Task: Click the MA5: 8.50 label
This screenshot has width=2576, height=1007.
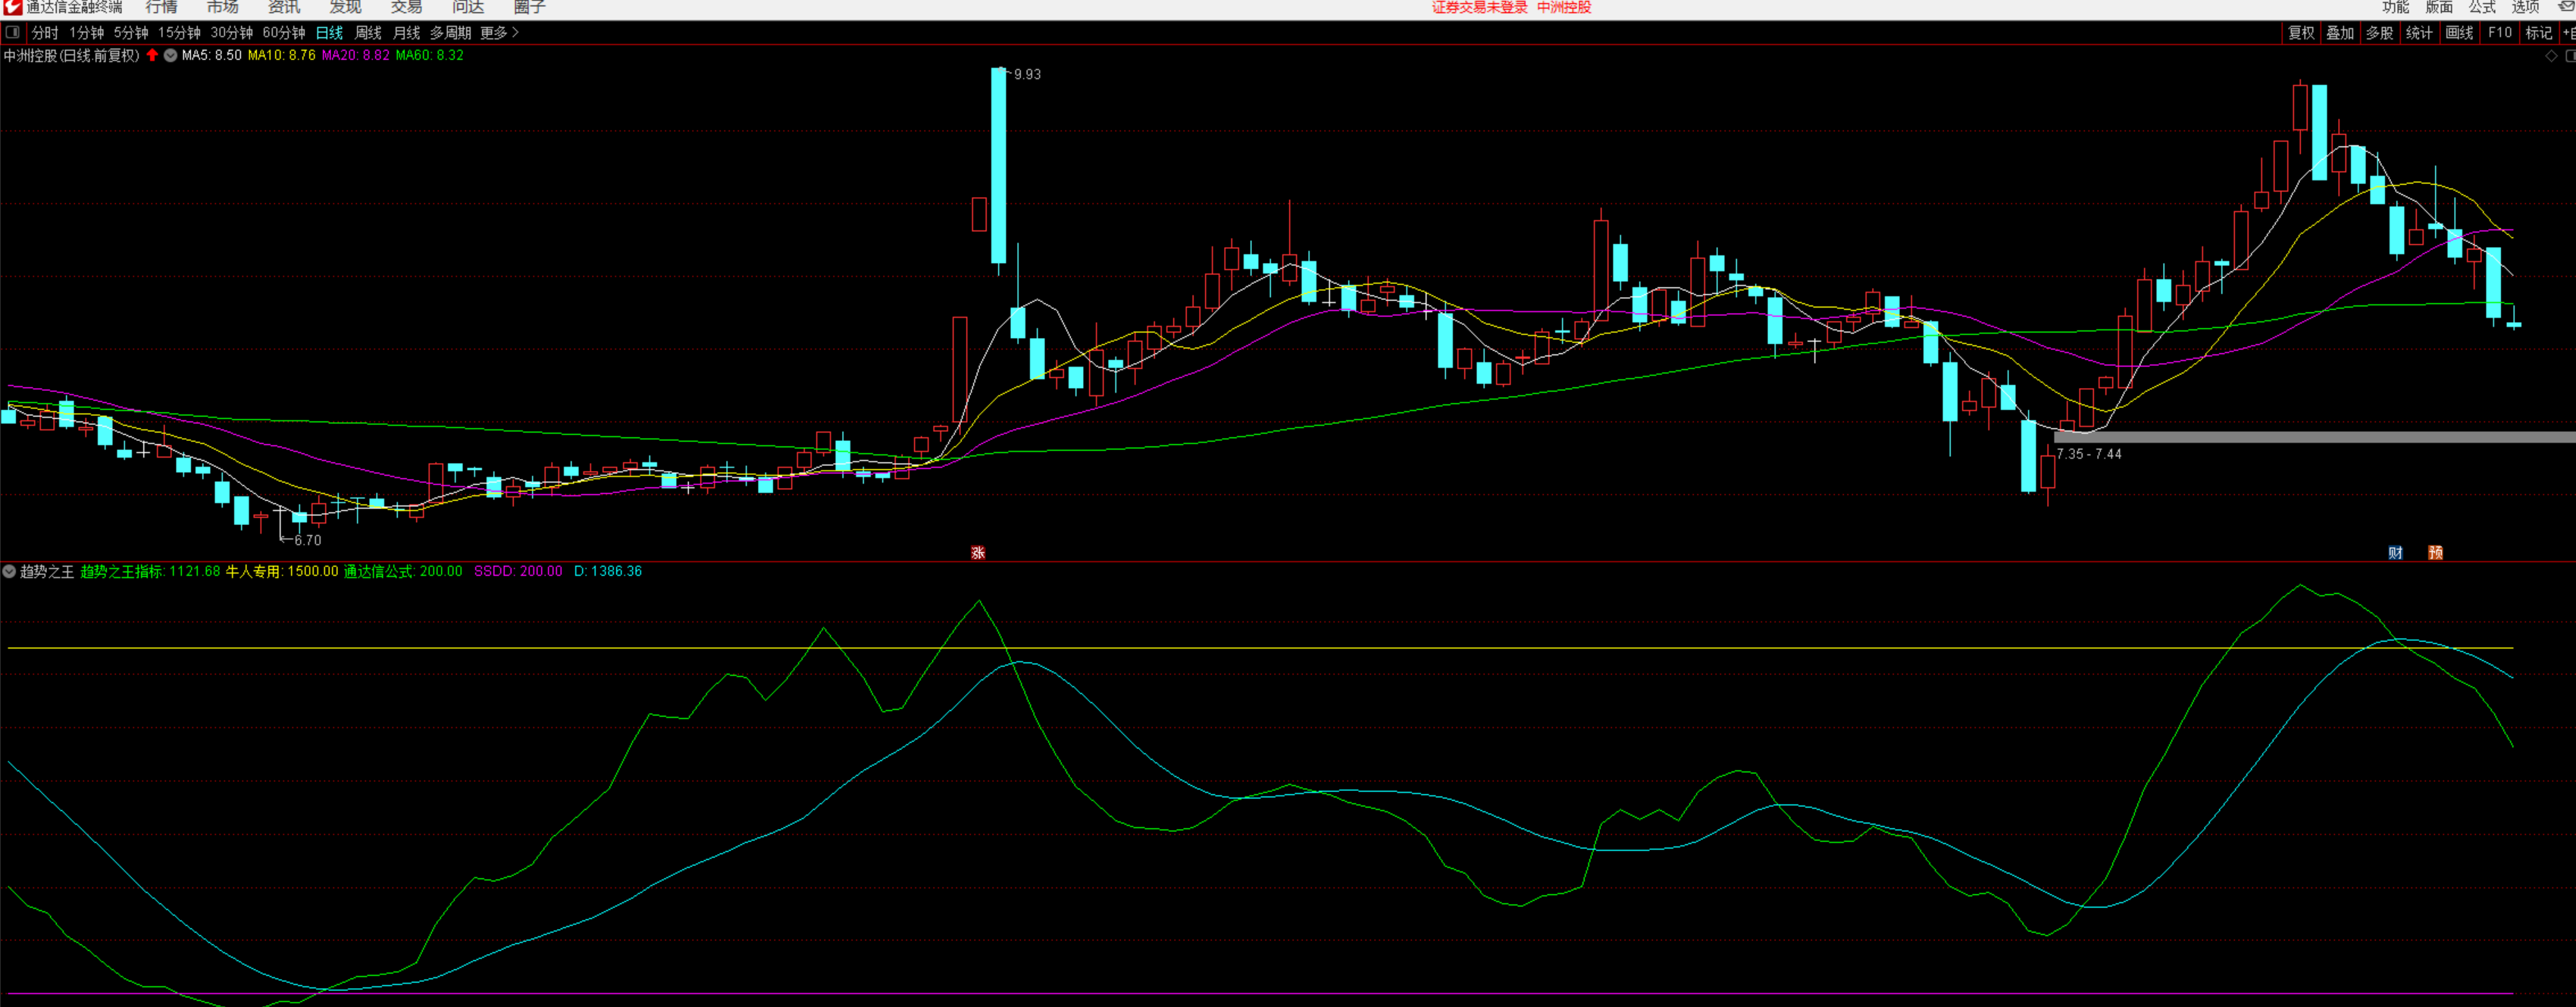Action: coord(211,55)
